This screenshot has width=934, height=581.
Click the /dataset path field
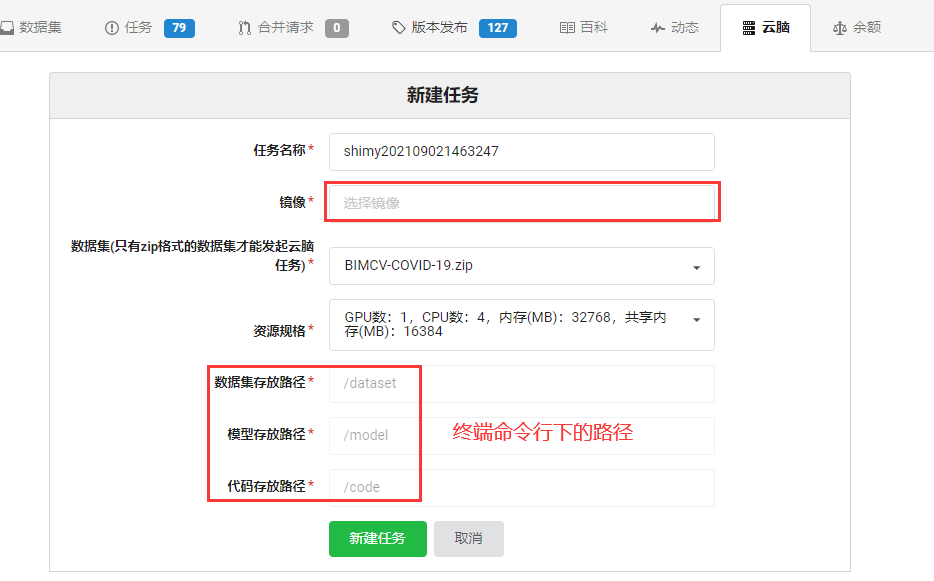pos(522,384)
